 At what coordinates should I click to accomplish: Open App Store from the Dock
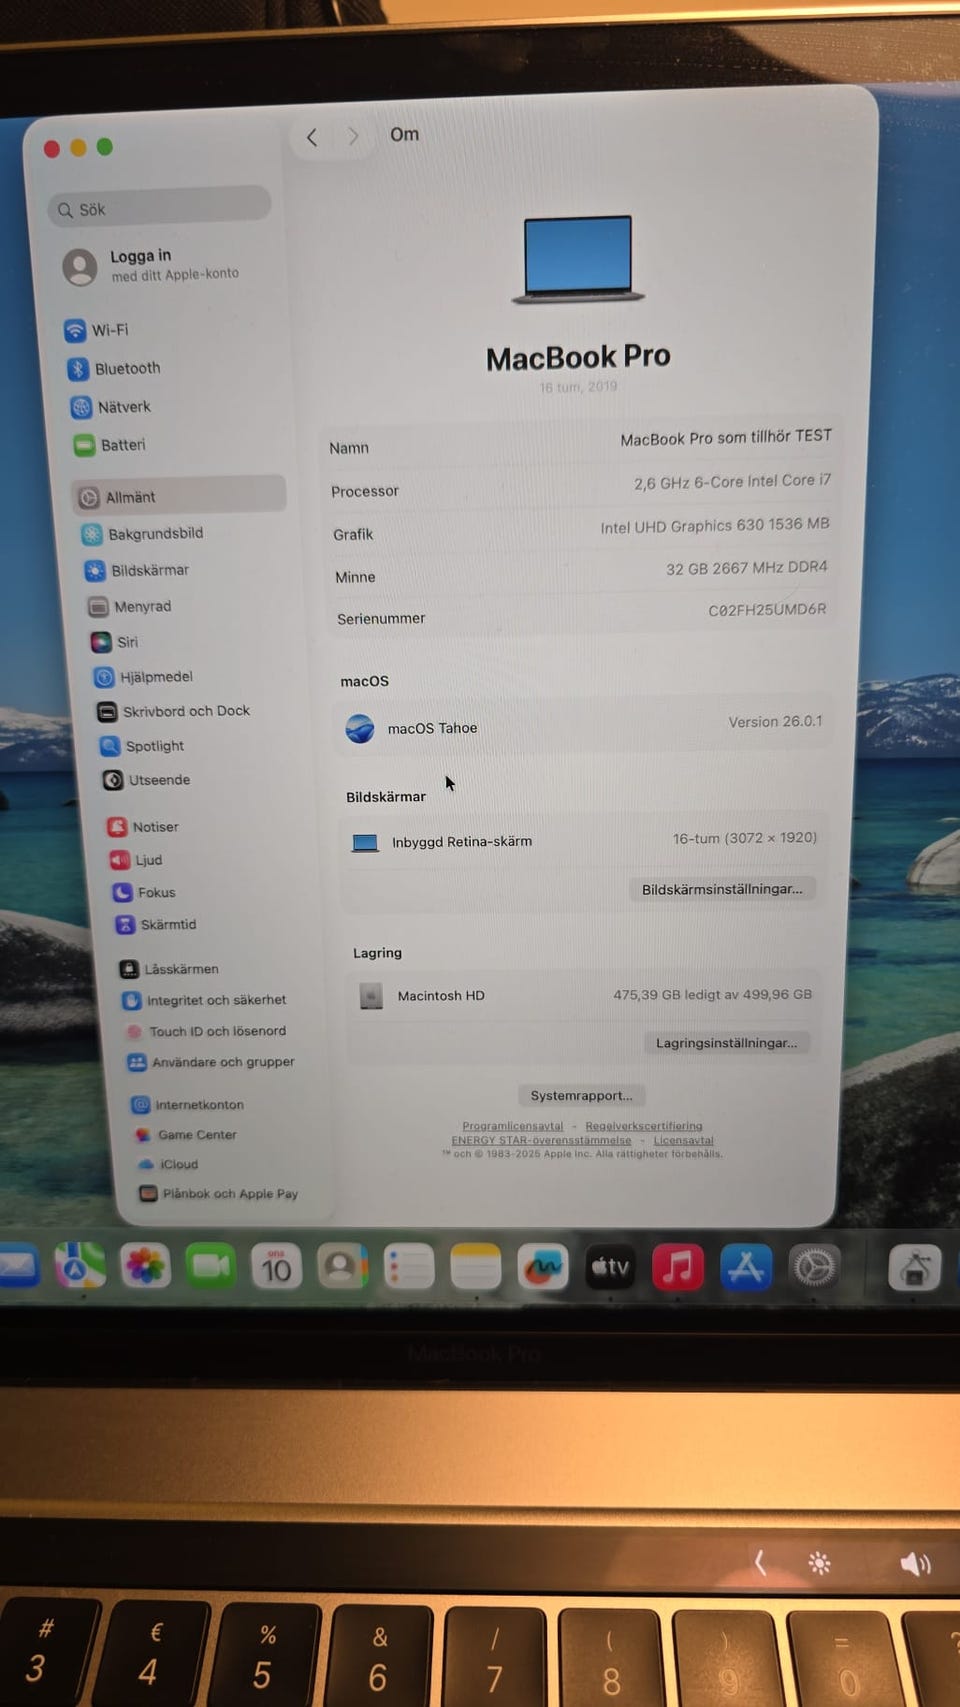pyautogui.click(x=746, y=1268)
